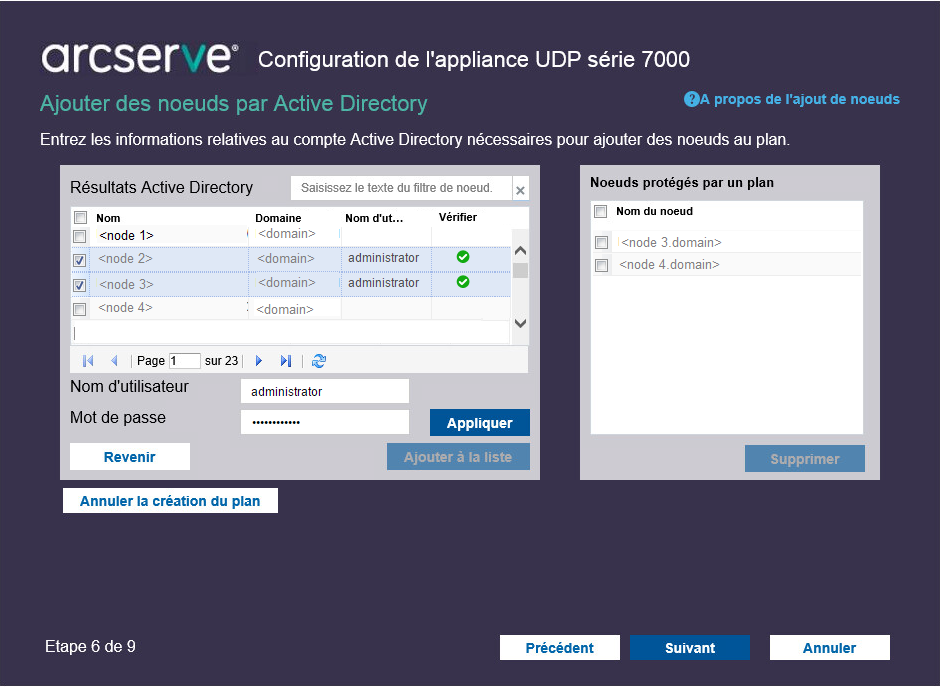Toggle select-all checkbox in Active Directory results
Screen dimensions: 940x687
click(80, 217)
